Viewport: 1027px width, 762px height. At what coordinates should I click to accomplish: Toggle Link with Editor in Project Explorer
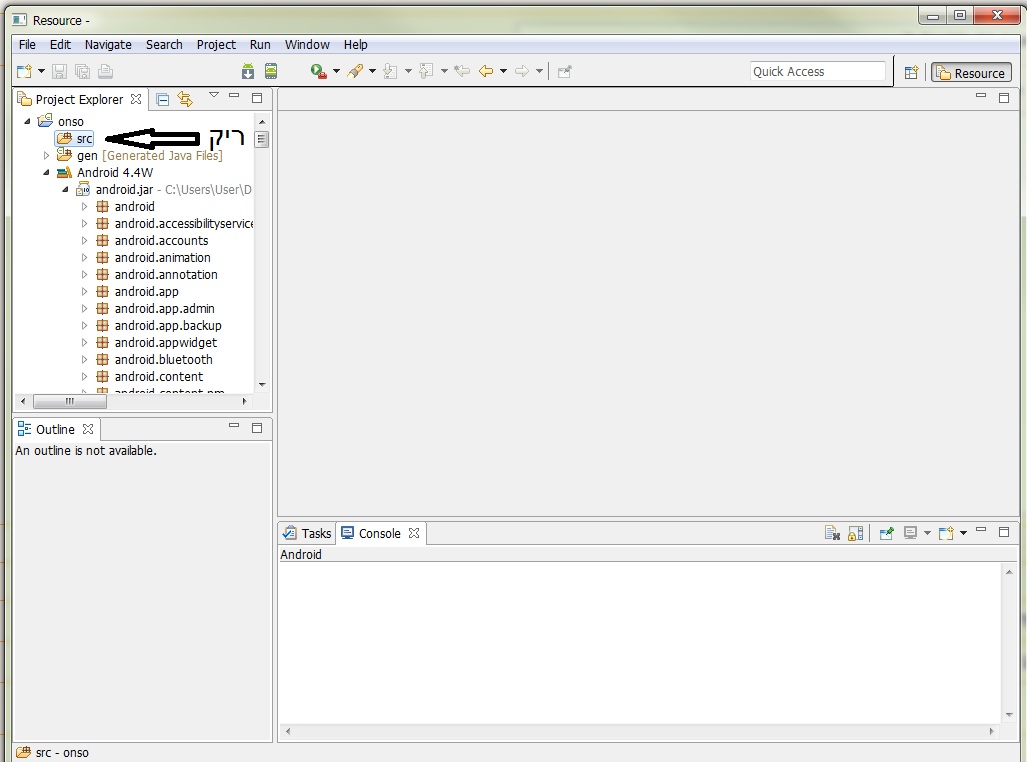pyautogui.click(x=185, y=99)
